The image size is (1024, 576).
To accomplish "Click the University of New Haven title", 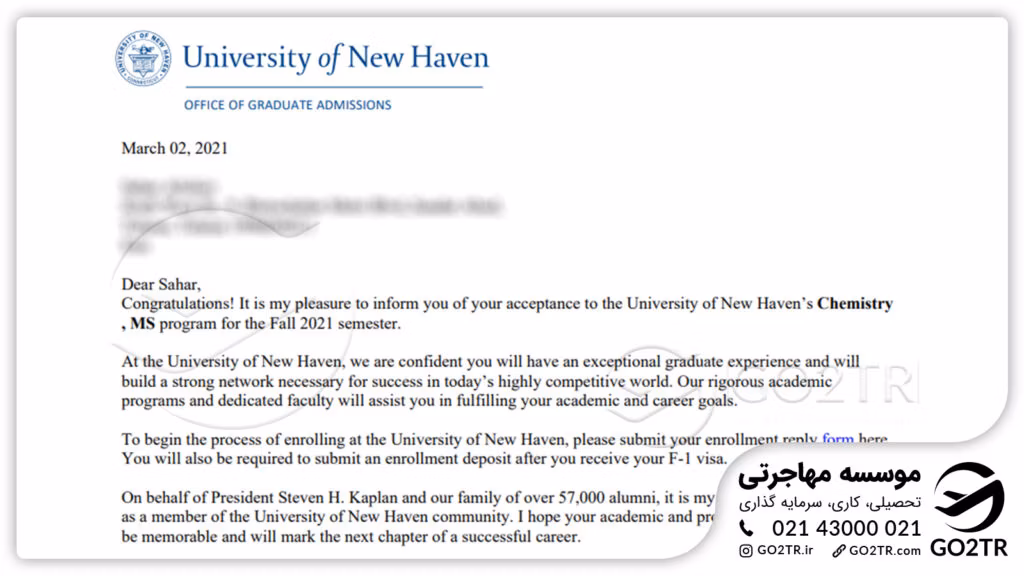I will pos(336,57).
